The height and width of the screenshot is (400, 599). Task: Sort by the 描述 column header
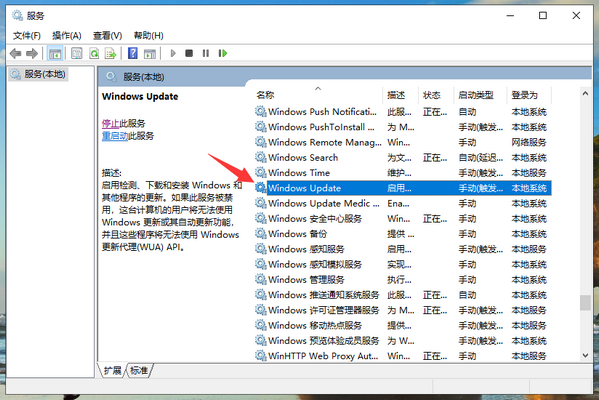coord(401,95)
